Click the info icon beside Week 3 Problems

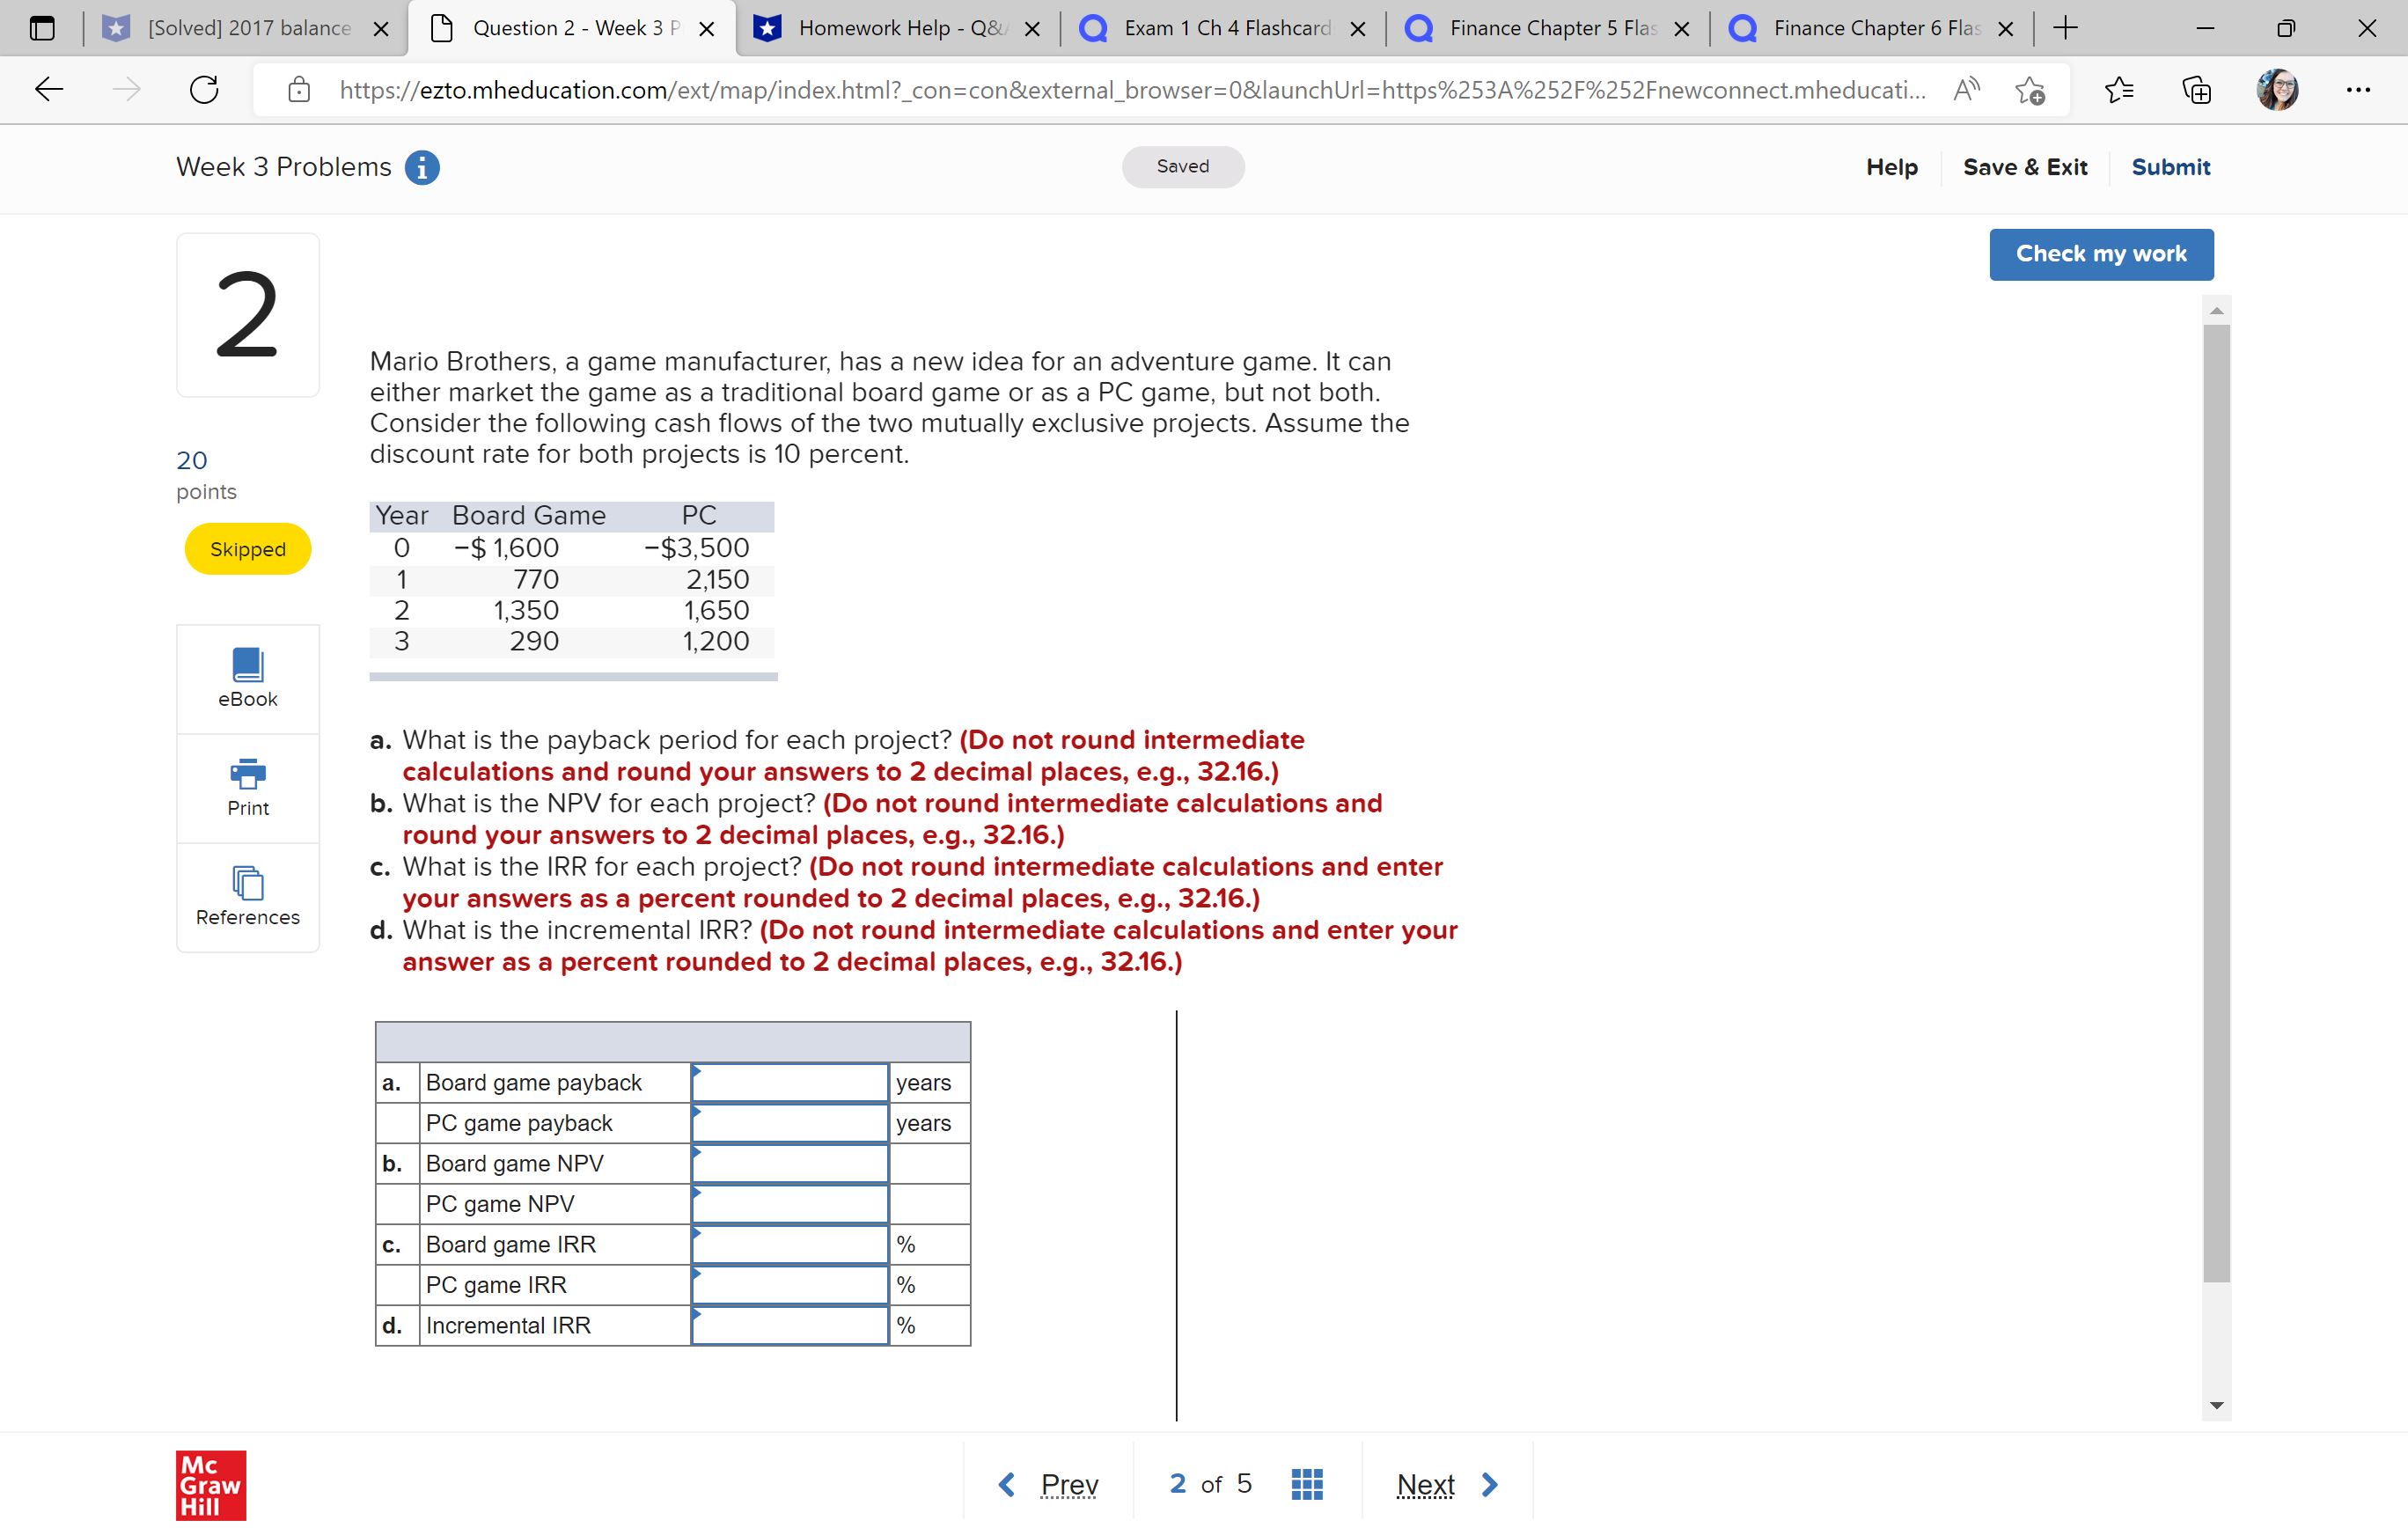pyautogui.click(x=422, y=167)
